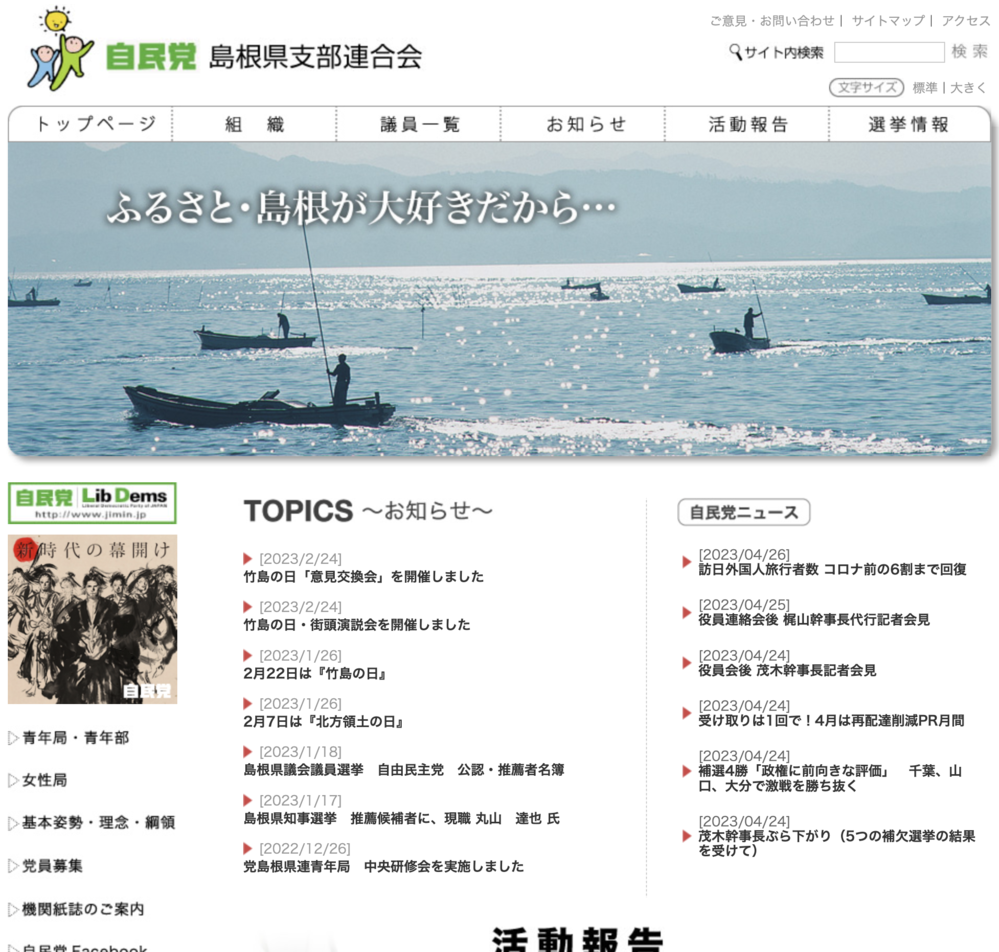Click the Lib Dems jimin.jp banner
Image resolution: width=999 pixels, height=952 pixels.
92,503
